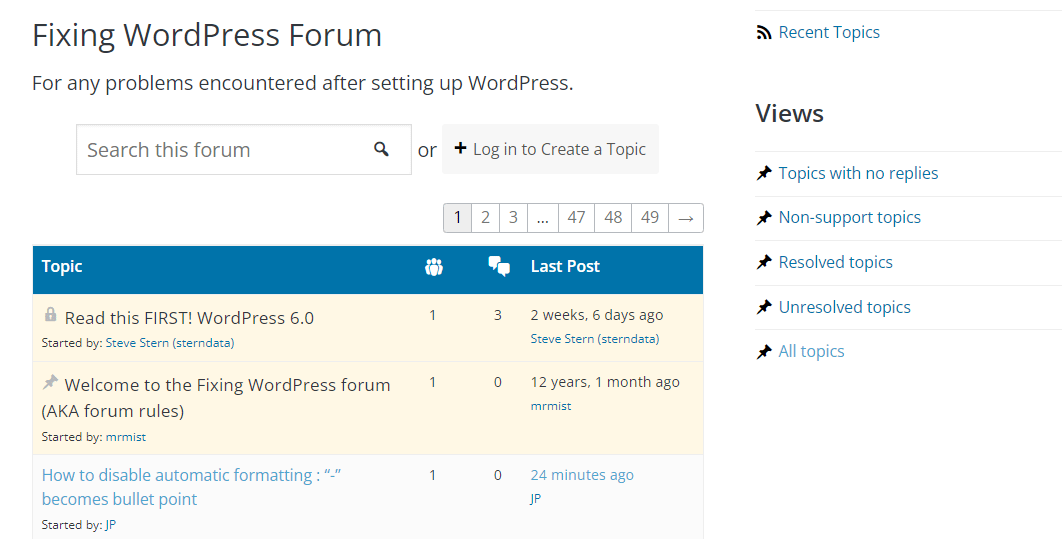The image size is (1062, 539).
Task: Click the pushpin icon on Welcome topic
Action: click(50, 383)
